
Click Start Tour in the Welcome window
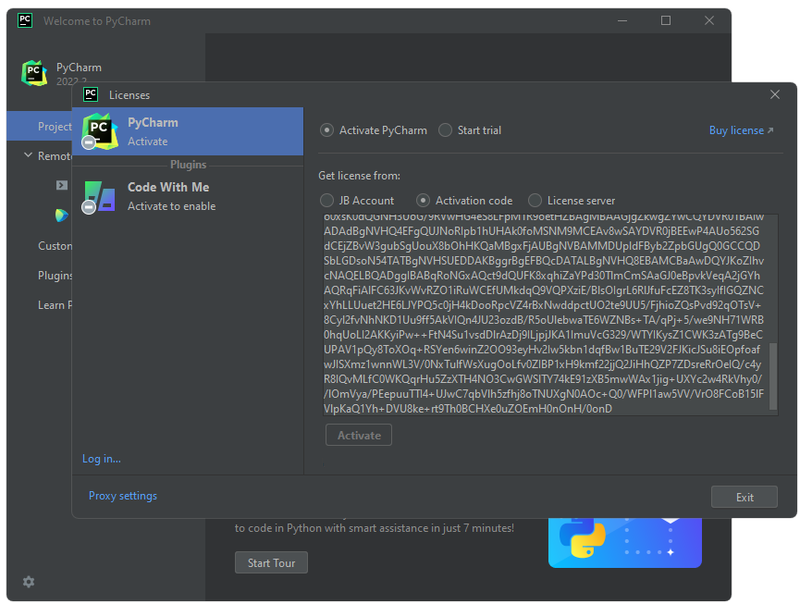point(271,563)
